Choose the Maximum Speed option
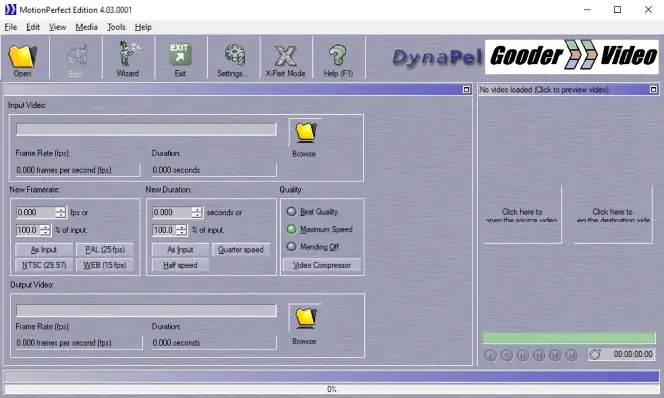 291,229
